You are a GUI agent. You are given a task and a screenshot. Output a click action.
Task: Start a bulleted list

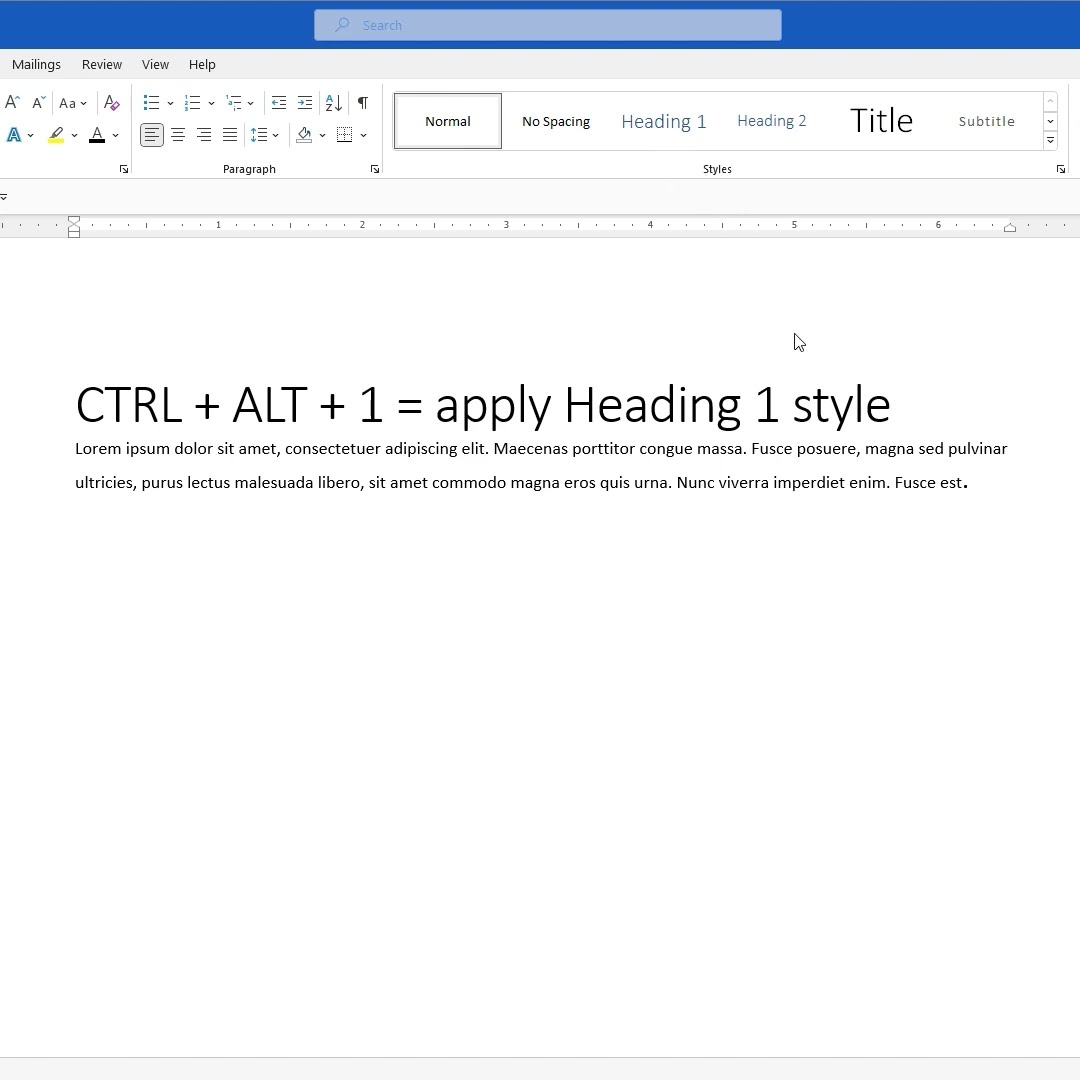152,103
